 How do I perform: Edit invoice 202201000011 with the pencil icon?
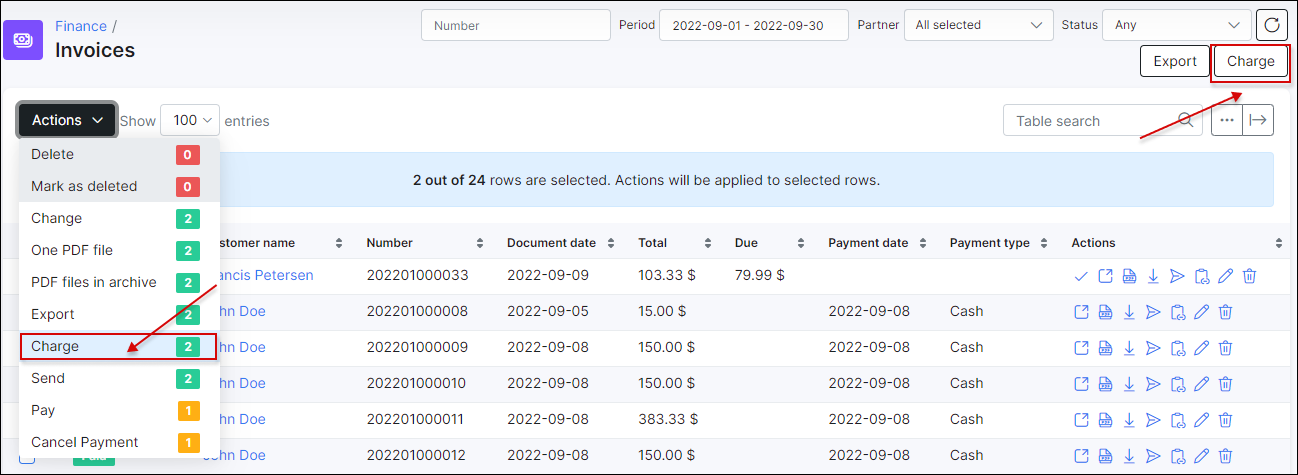[1200, 420]
